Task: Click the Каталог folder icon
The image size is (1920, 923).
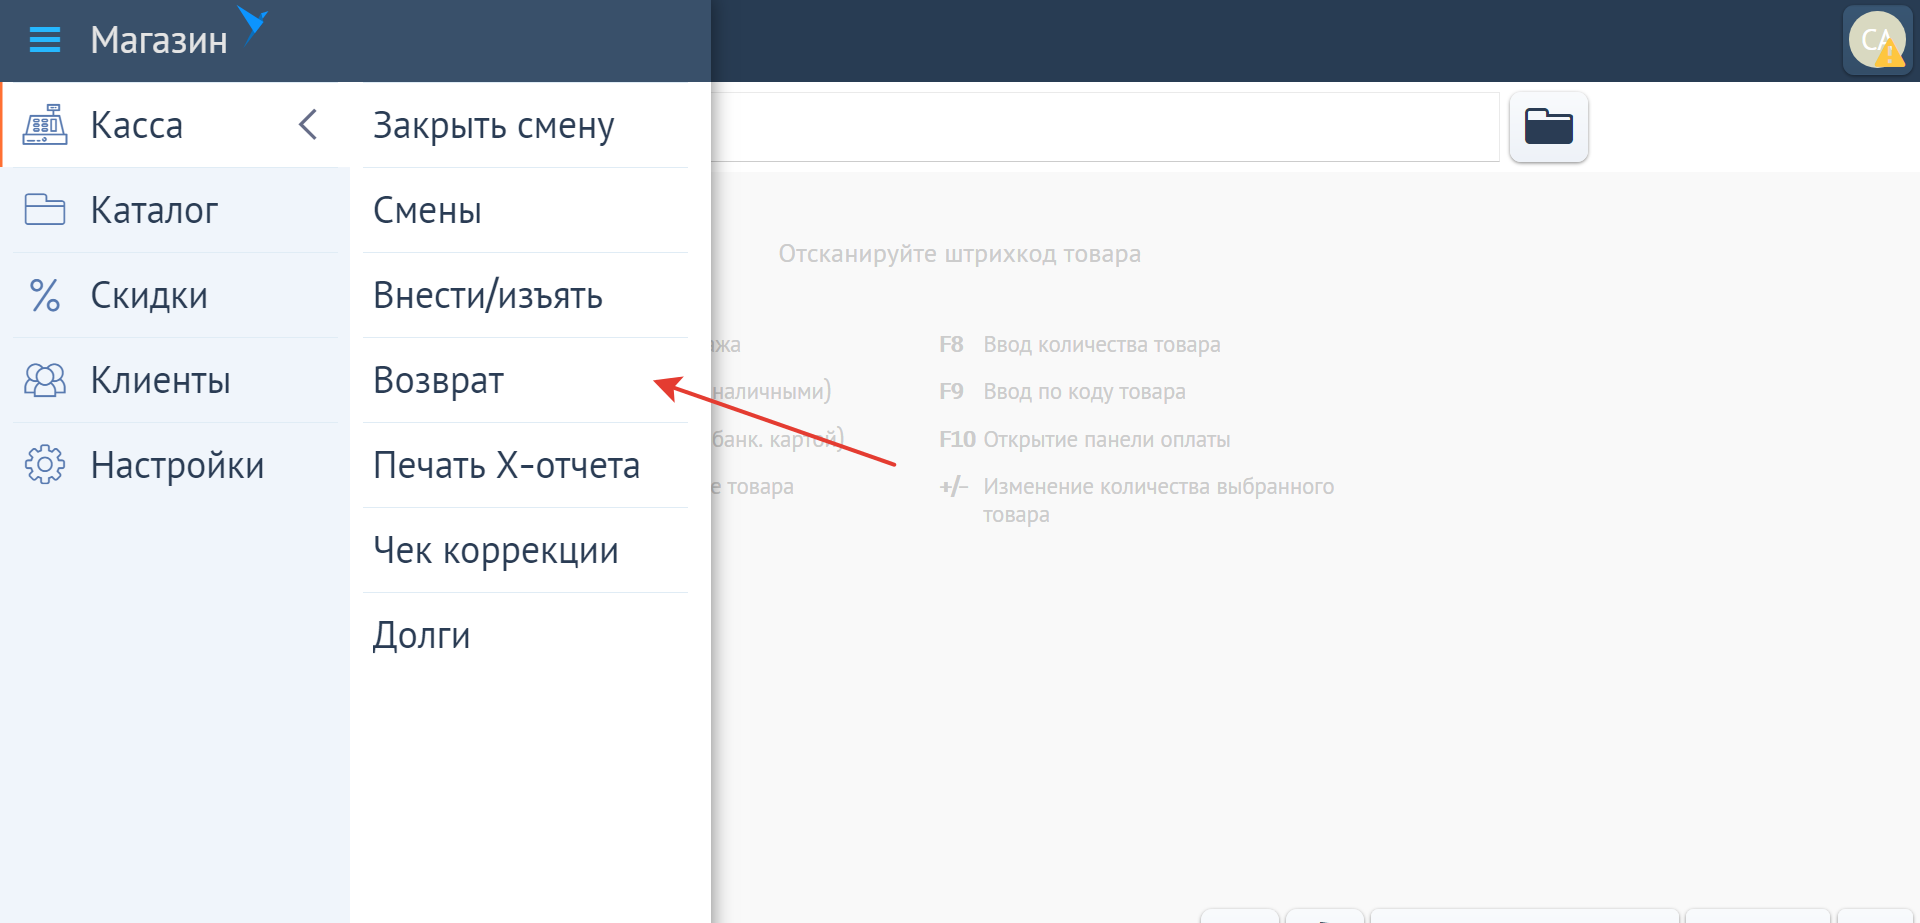Action: pyautogui.click(x=45, y=210)
